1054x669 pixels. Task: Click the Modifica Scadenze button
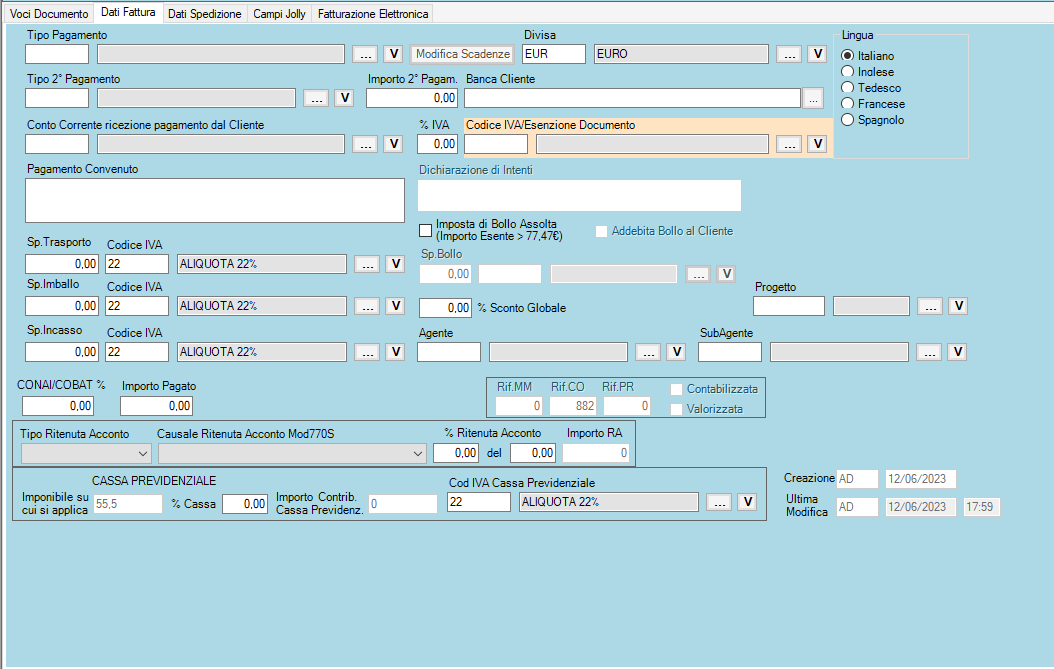pos(463,54)
